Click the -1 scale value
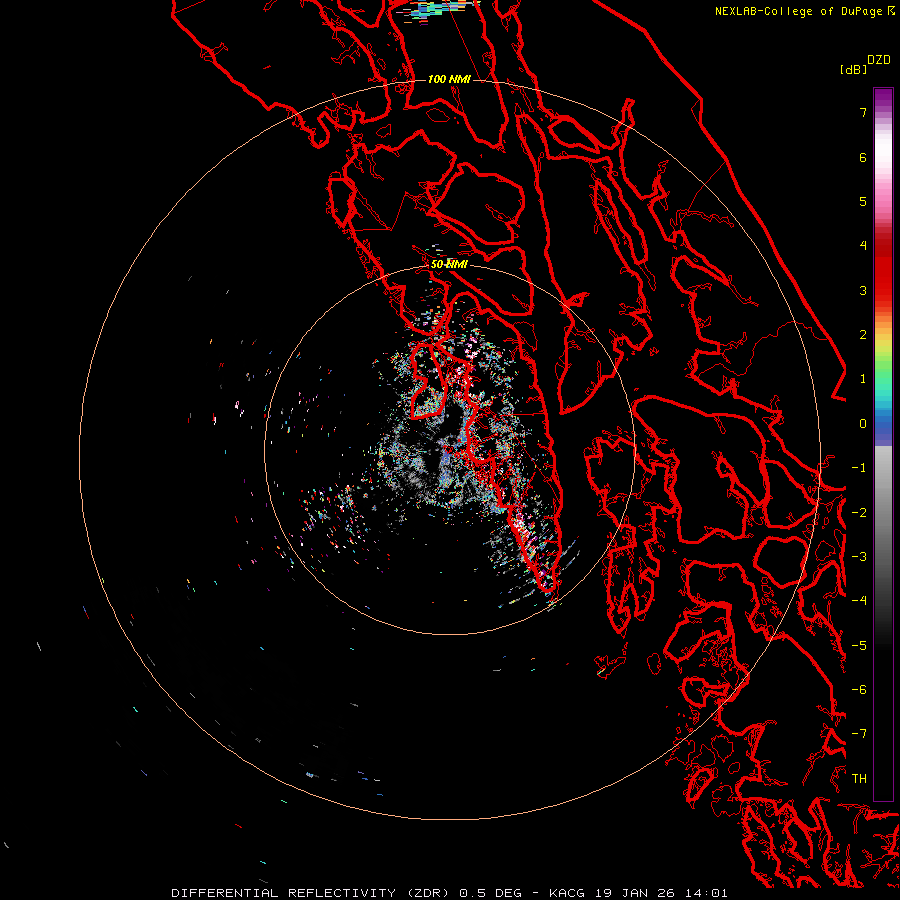 click(x=859, y=468)
